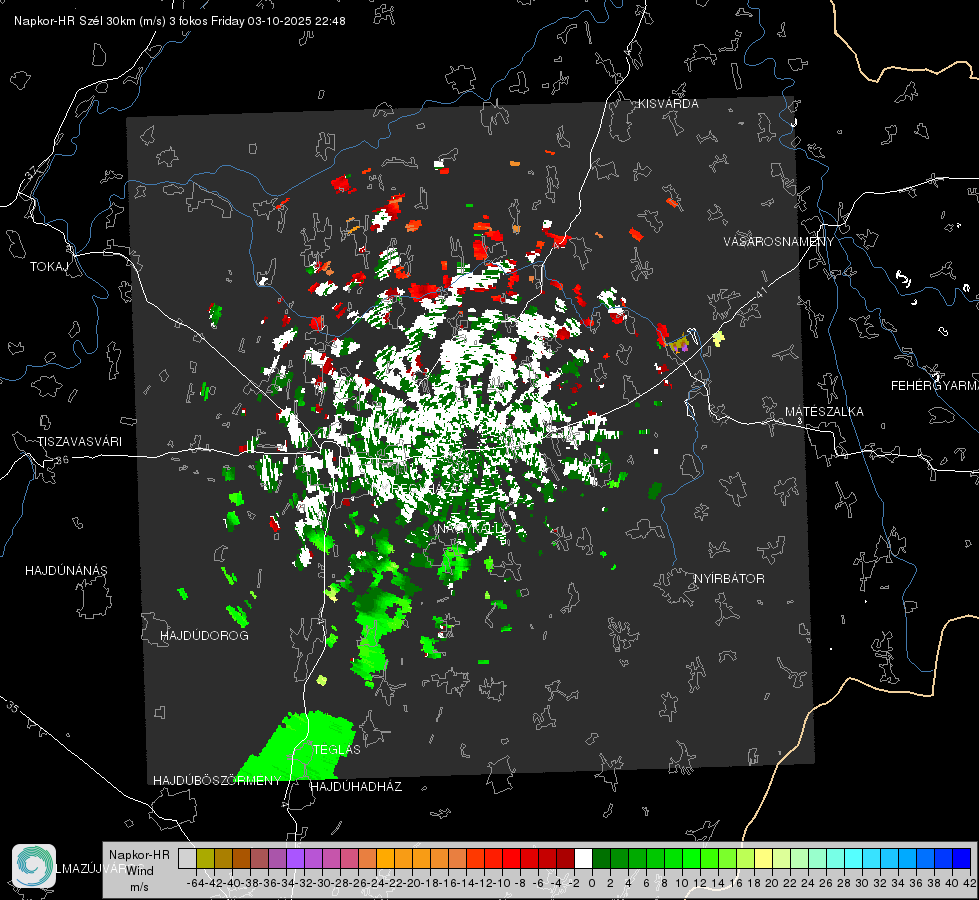
Task: Click the "Napkor-HR" legend heading
Action: 139,855
